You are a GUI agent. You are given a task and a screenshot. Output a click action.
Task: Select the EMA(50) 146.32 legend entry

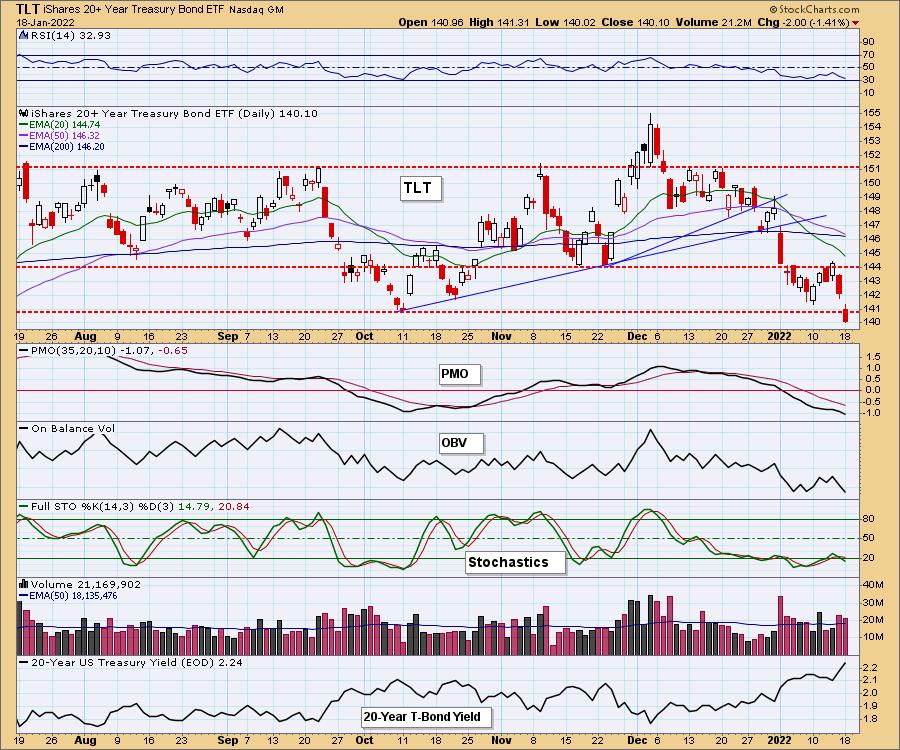[60, 135]
